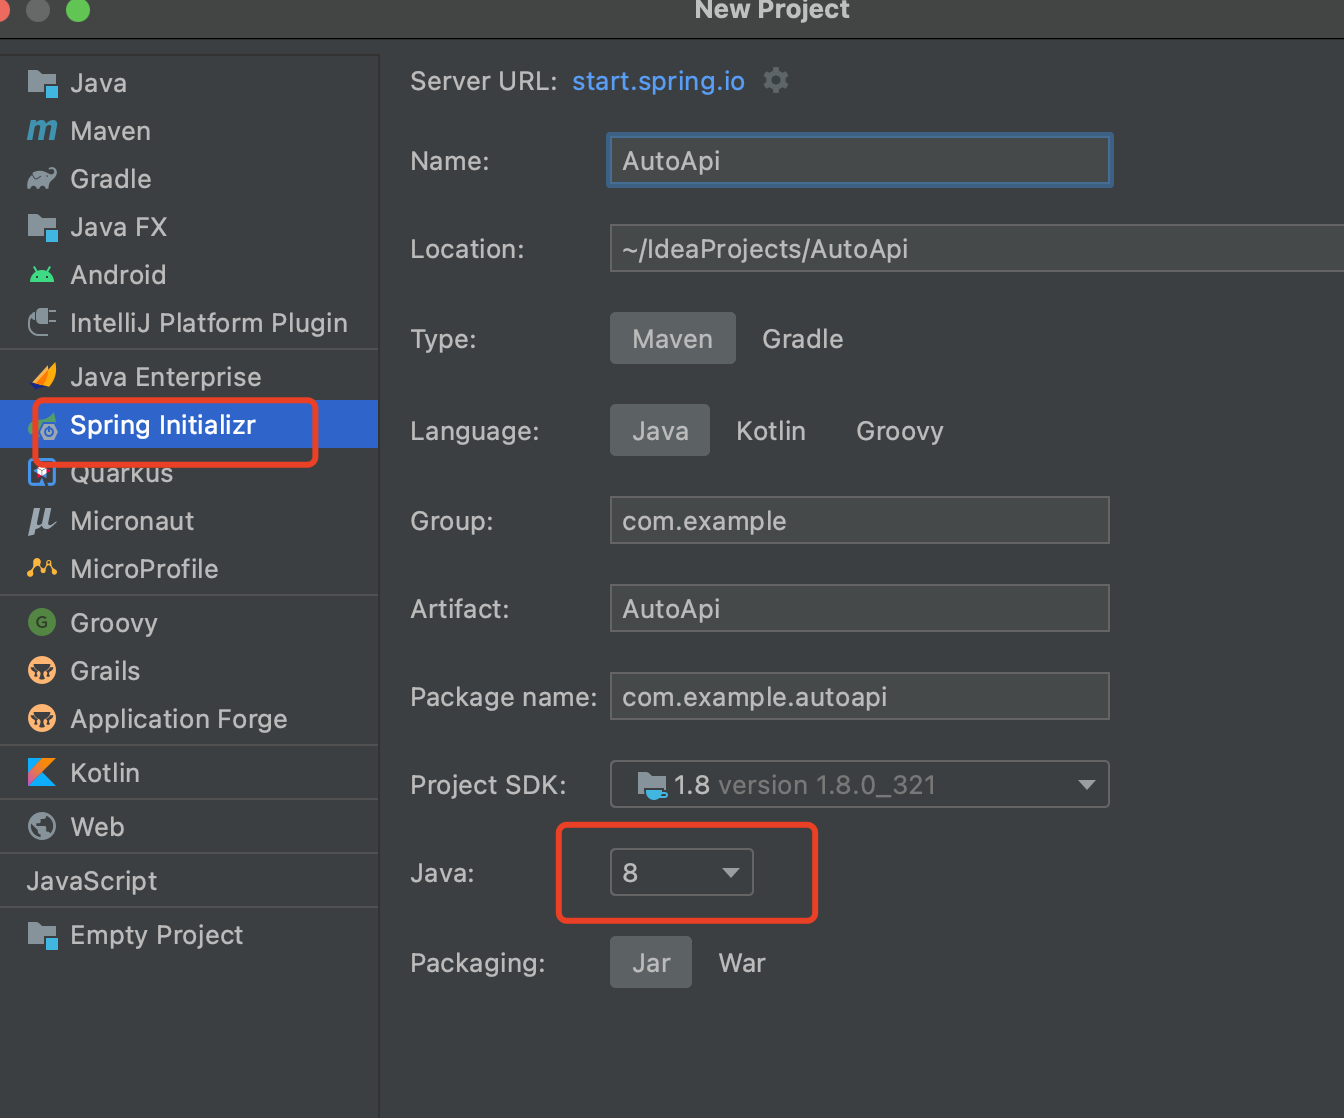Select Micronaut generator

click(x=189, y=521)
